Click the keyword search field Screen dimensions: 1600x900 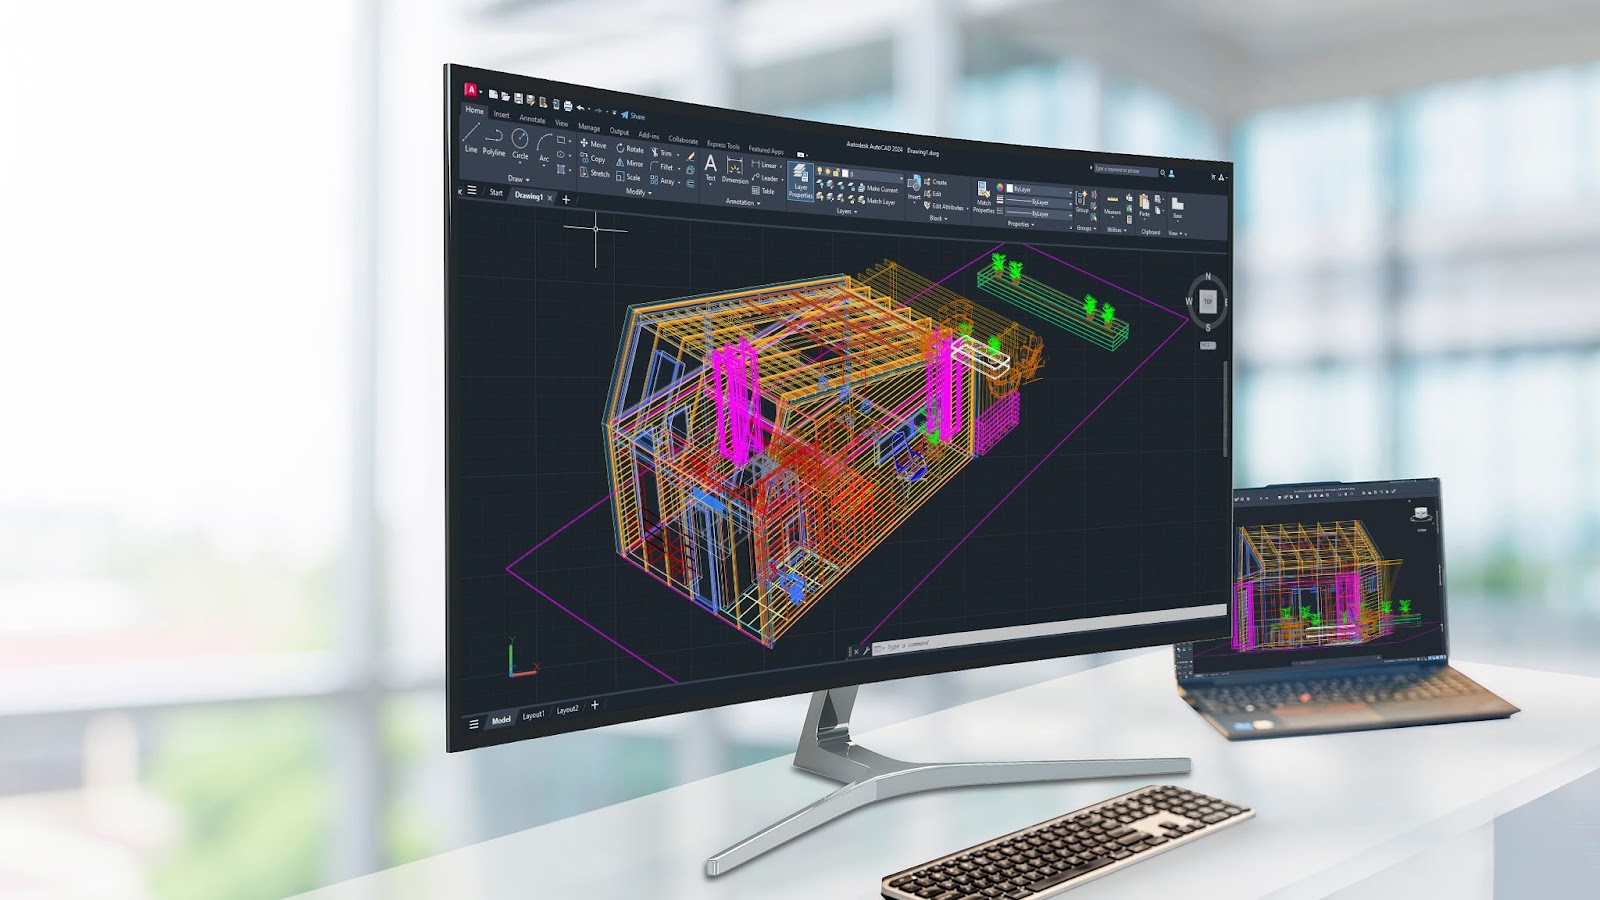[x=1126, y=170]
